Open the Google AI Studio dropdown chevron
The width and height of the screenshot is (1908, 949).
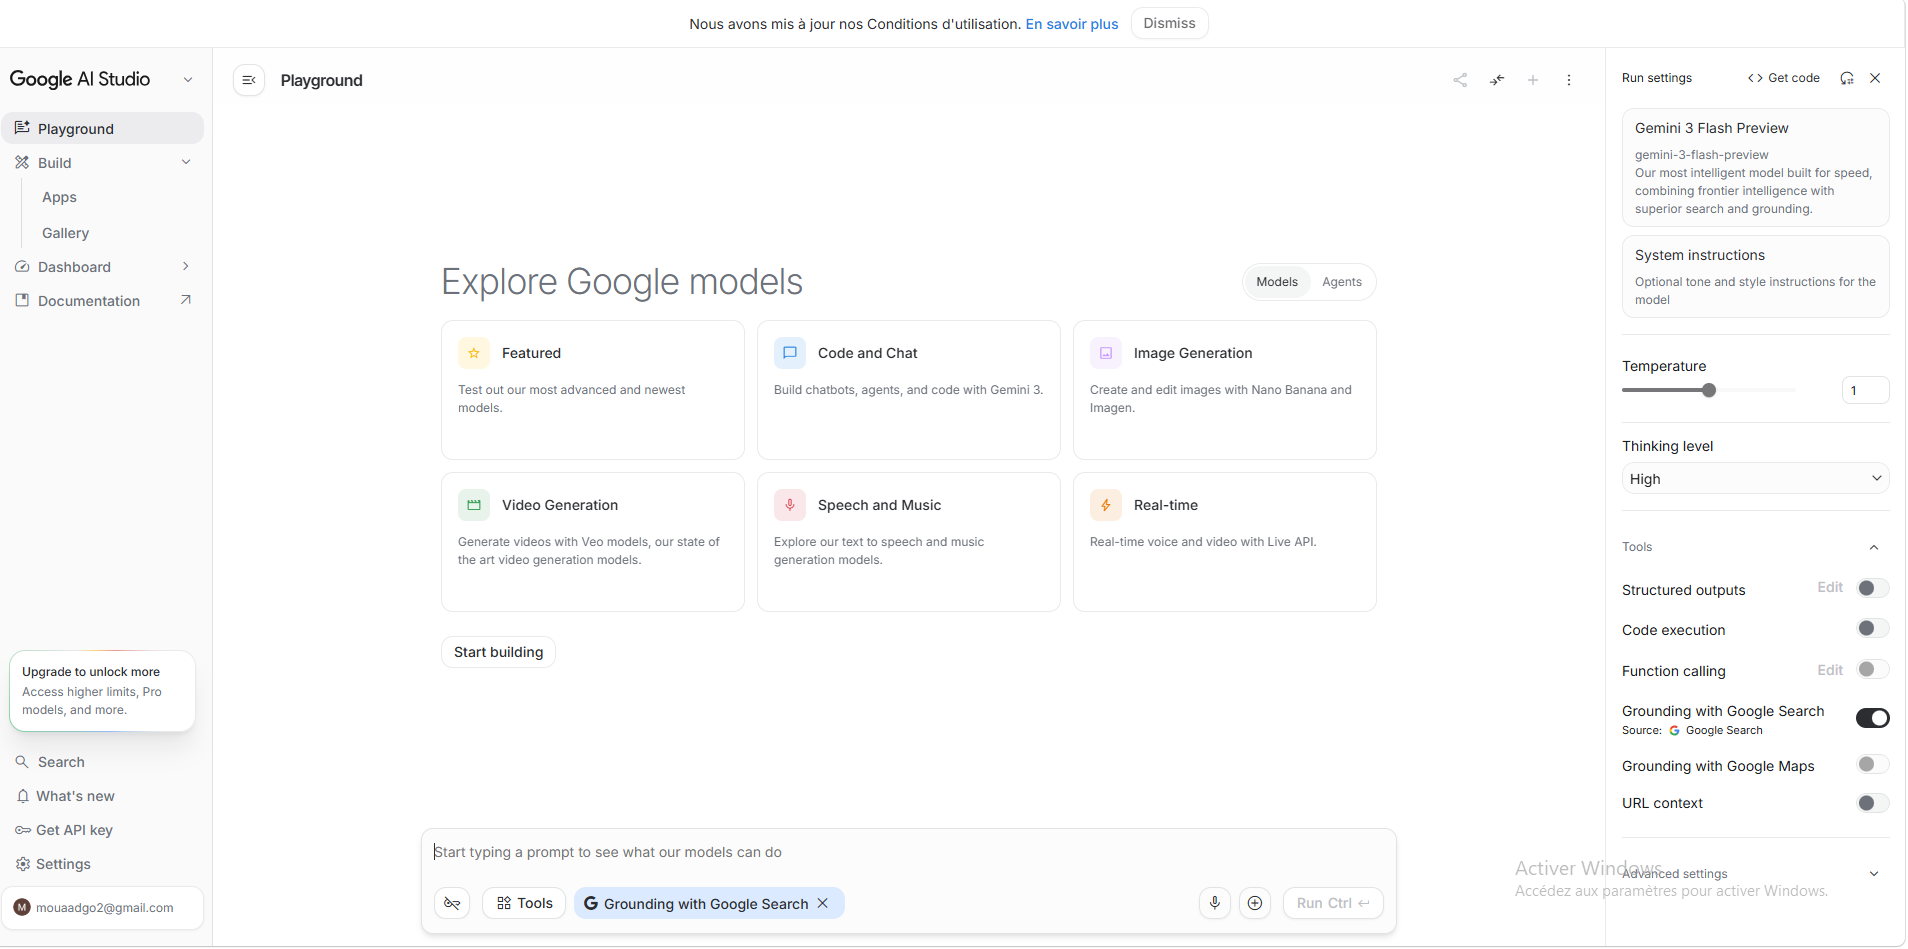tap(188, 80)
